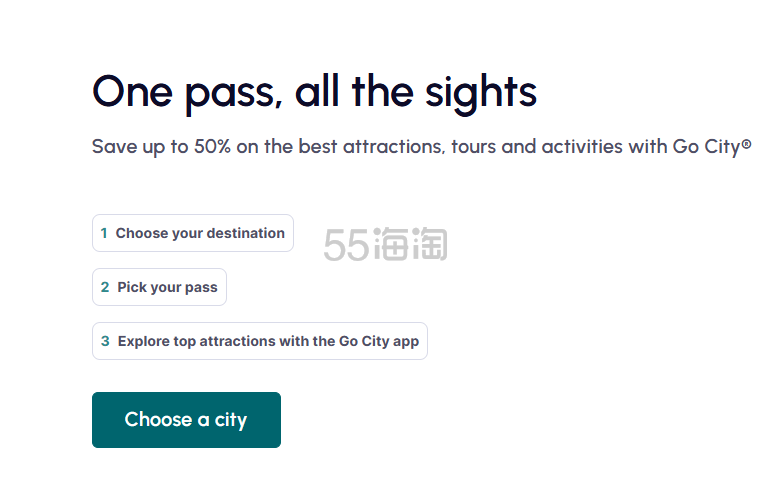Select the Choose your destination step
The image size is (771, 488).
pyautogui.click(x=192, y=233)
